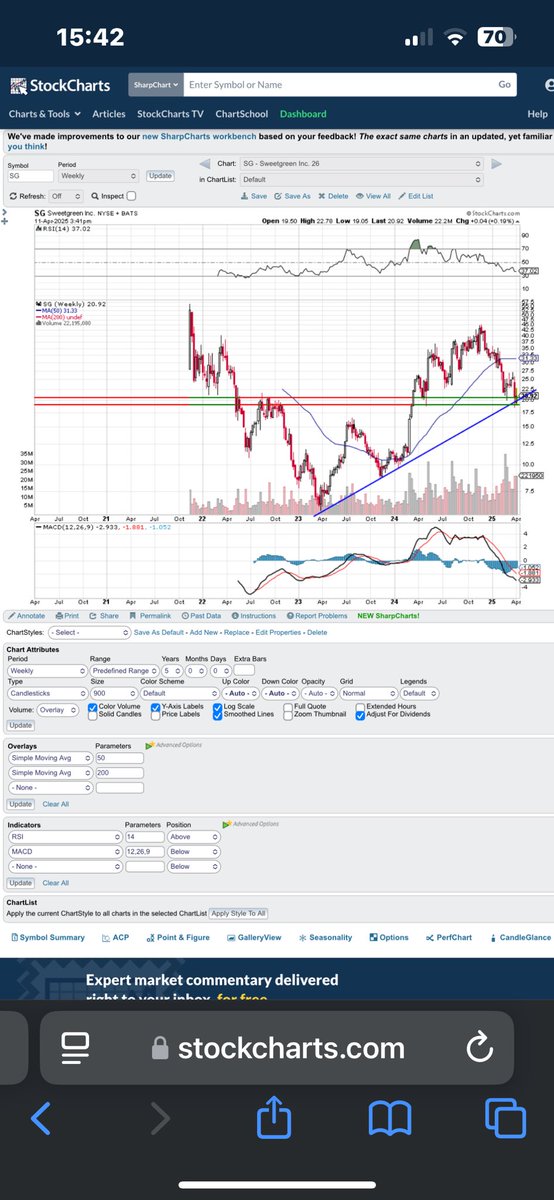This screenshot has width=554, height=1200.
Task: Go to next chart arrow
Action: click(495, 163)
